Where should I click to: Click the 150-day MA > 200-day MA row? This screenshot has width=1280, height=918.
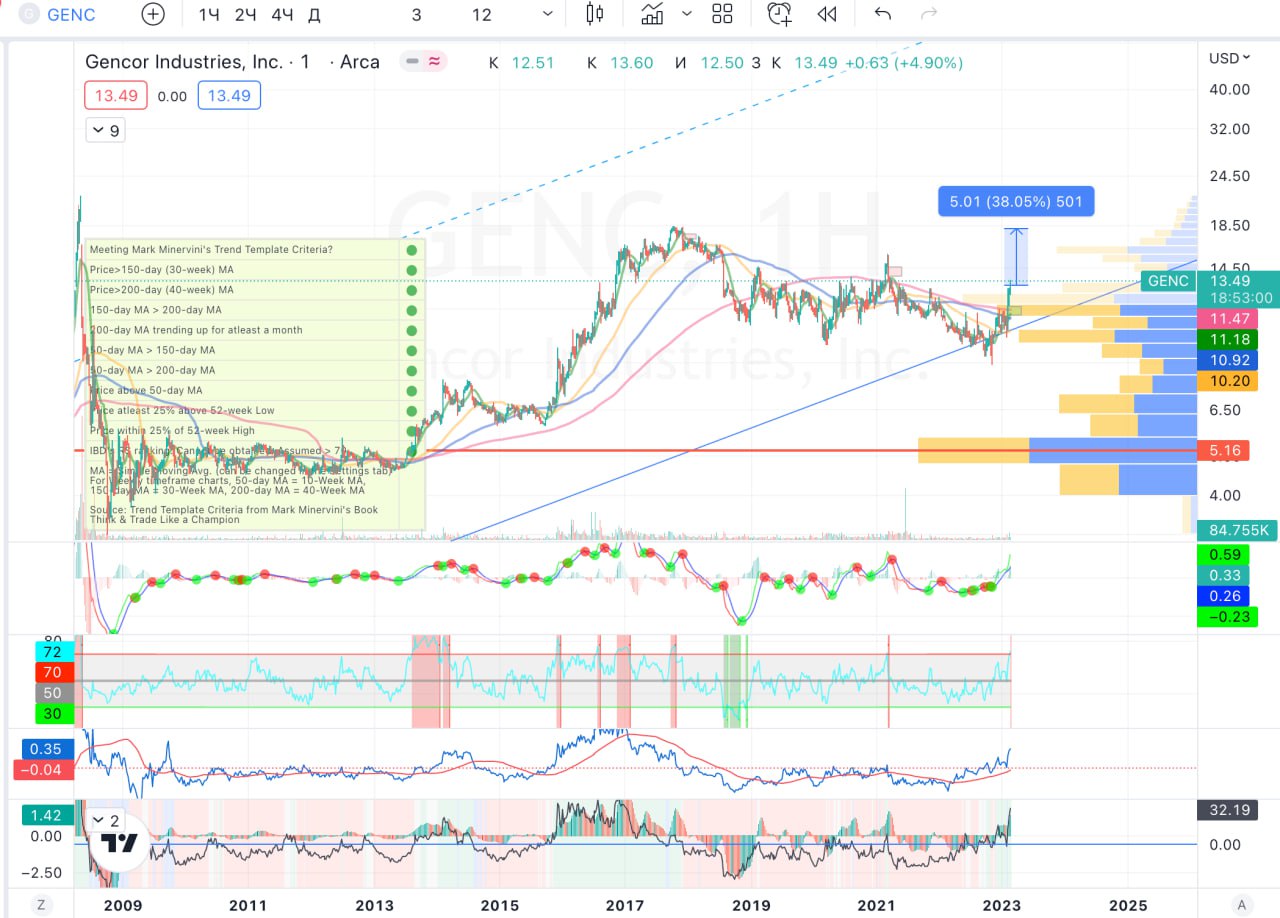[x=254, y=310]
